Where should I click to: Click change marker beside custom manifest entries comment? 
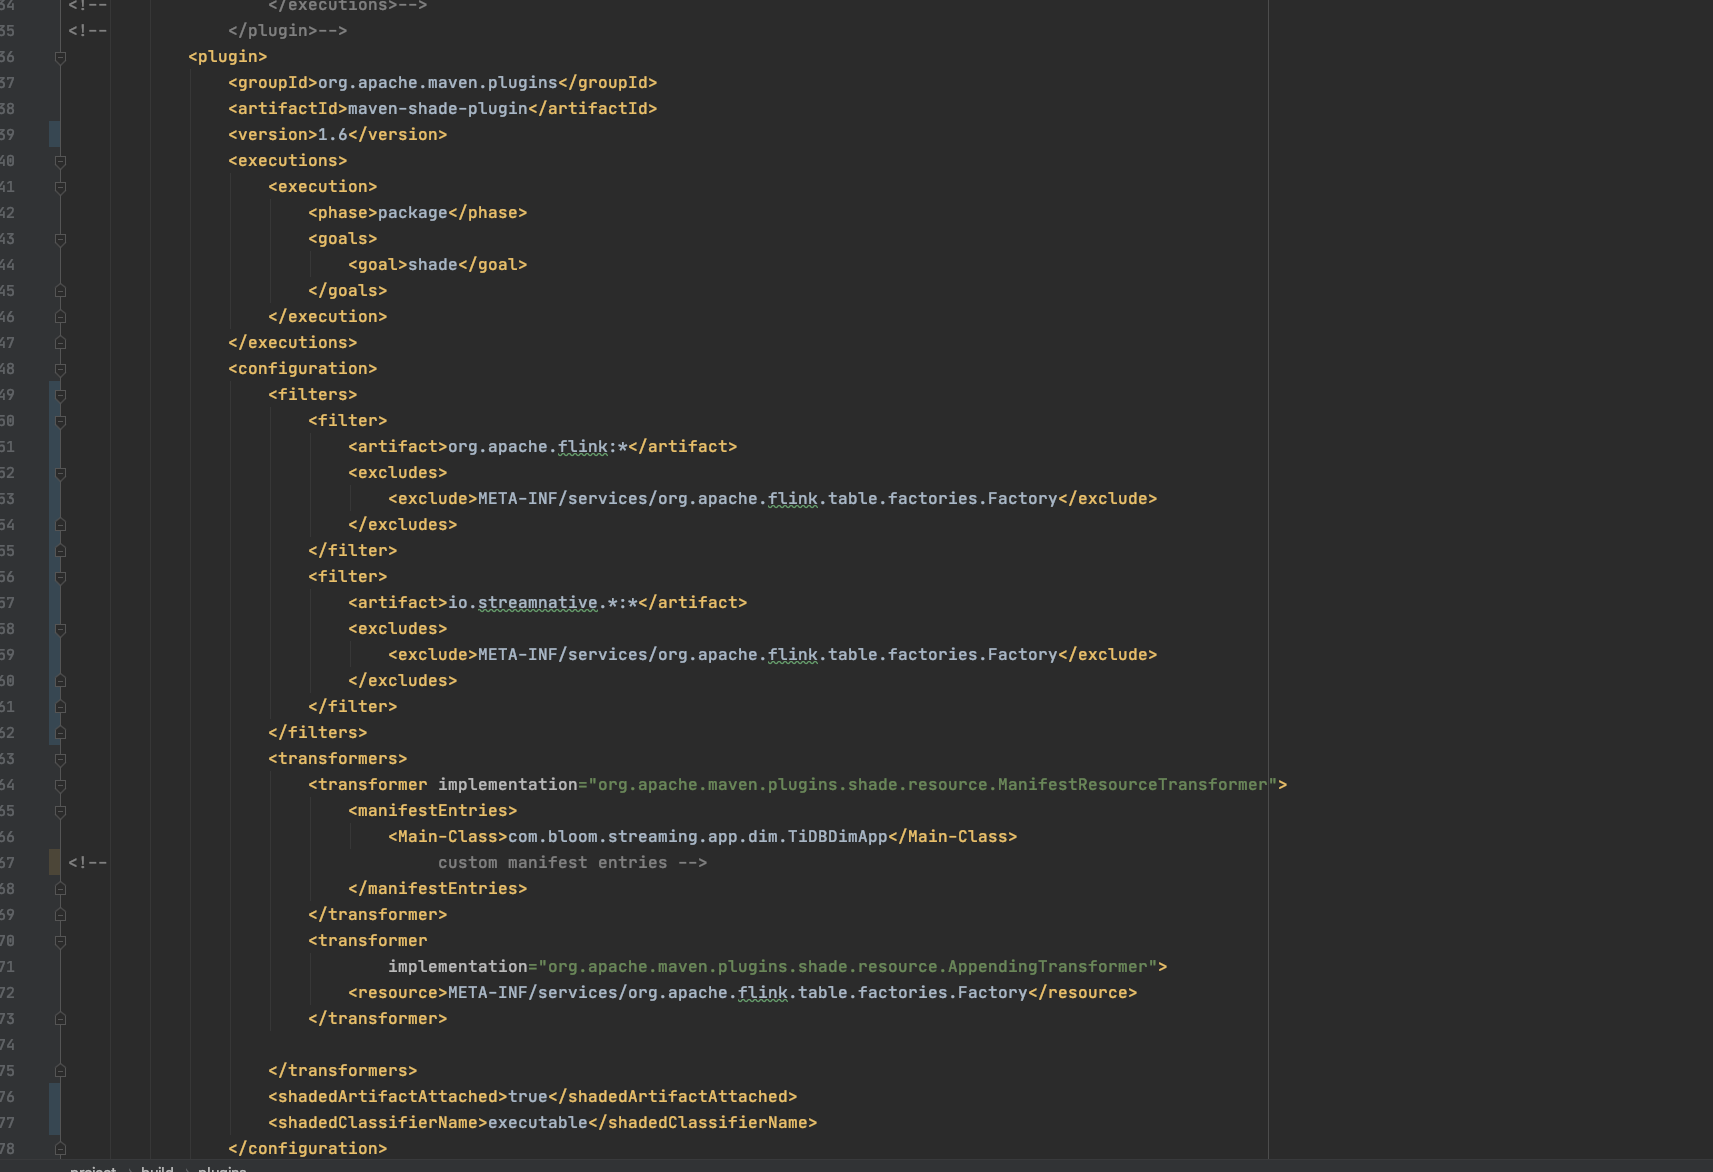tap(54, 862)
